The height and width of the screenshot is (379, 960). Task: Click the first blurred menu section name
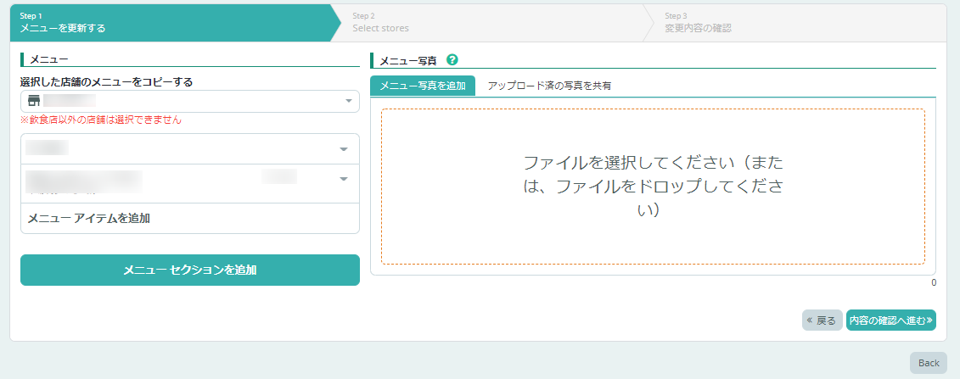pos(47,148)
